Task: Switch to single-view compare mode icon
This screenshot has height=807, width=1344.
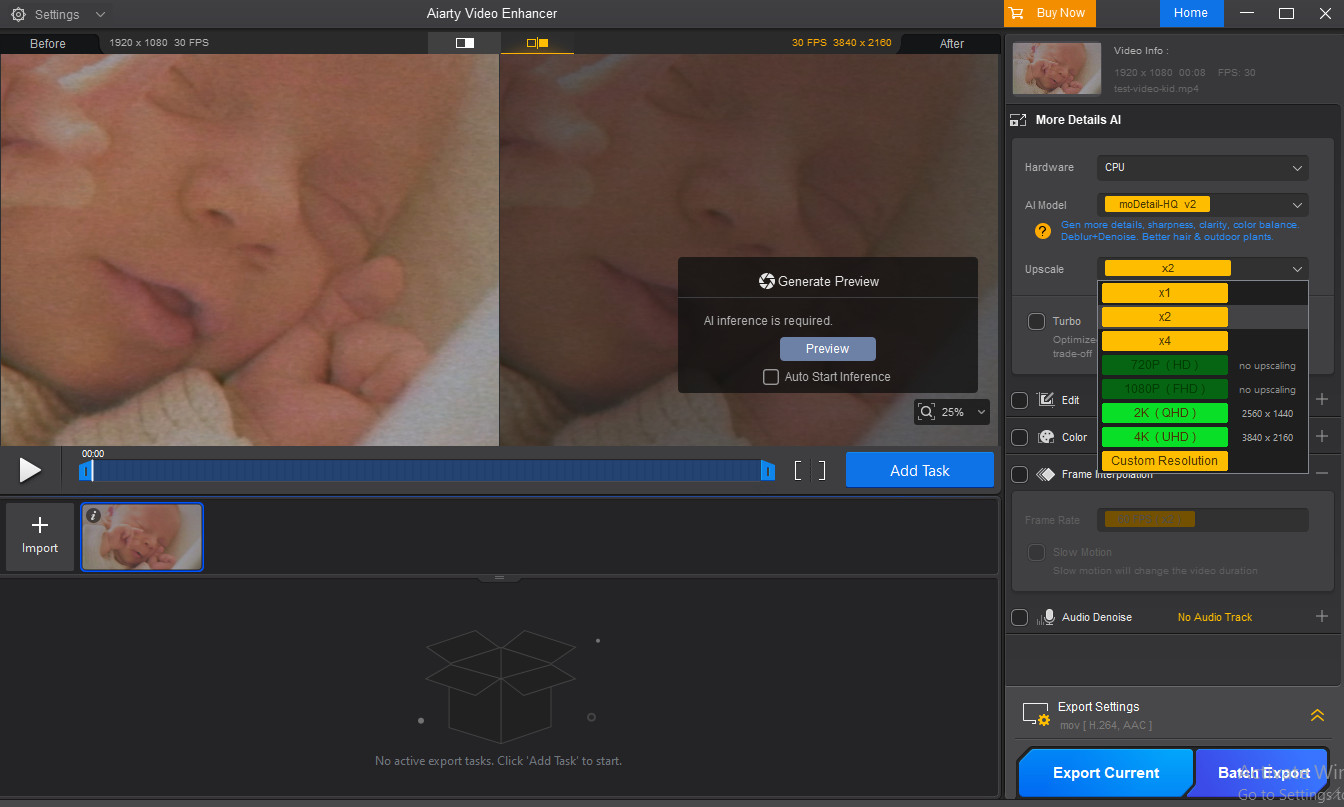Action: 465,43
